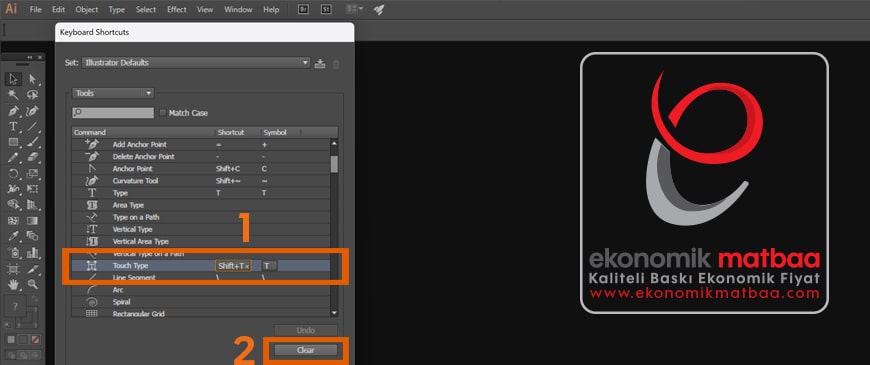Screen dimensions: 870x365
Task: Open the Select menu
Action: click(x=146, y=9)
